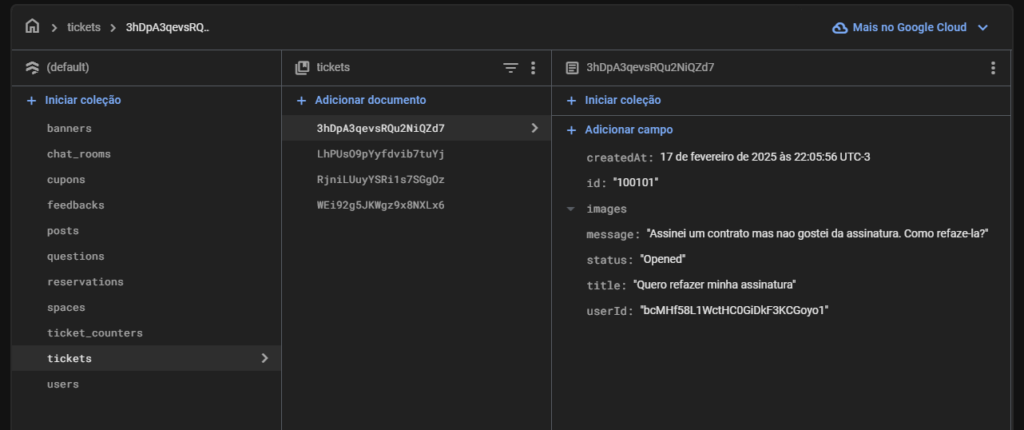The width and height of the screenshot is (1024, 430).
Task: Click message field value text
Action: click(x=817, y=233)
